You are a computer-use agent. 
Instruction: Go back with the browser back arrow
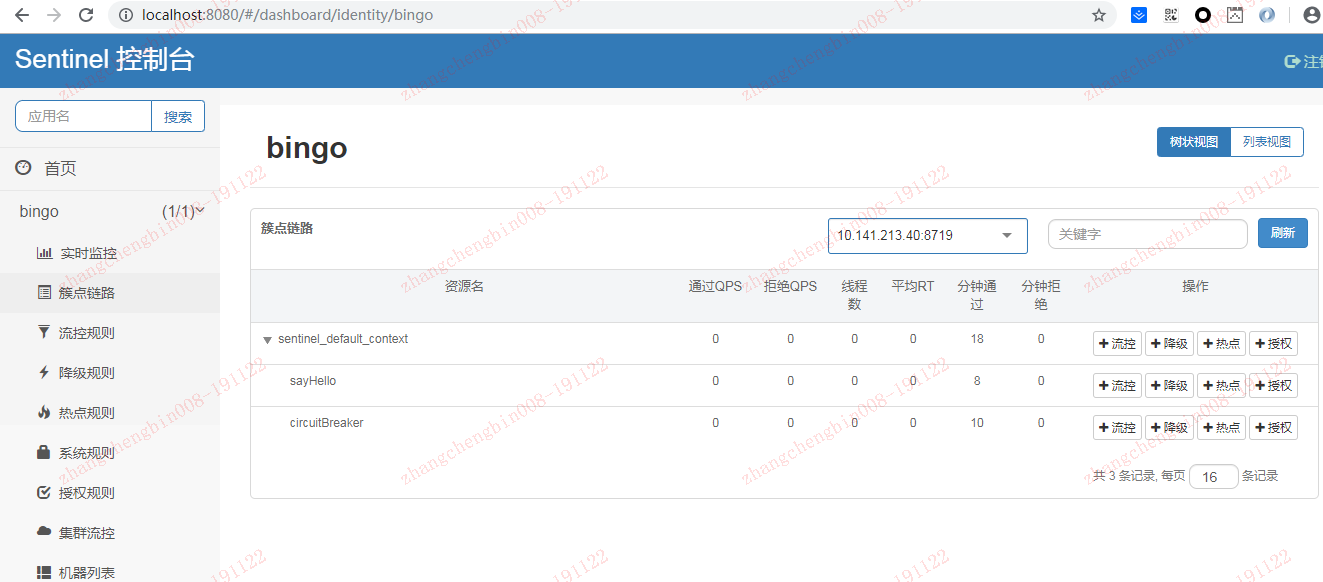point(22,15)
